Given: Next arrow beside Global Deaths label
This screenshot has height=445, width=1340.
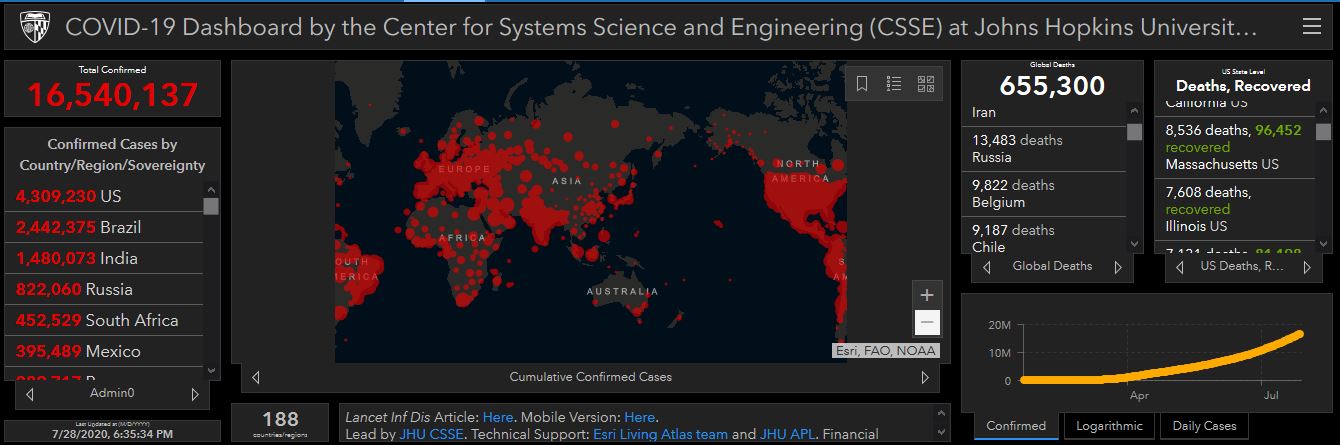Looking at the screenshot, I should tap(1118, 267).
